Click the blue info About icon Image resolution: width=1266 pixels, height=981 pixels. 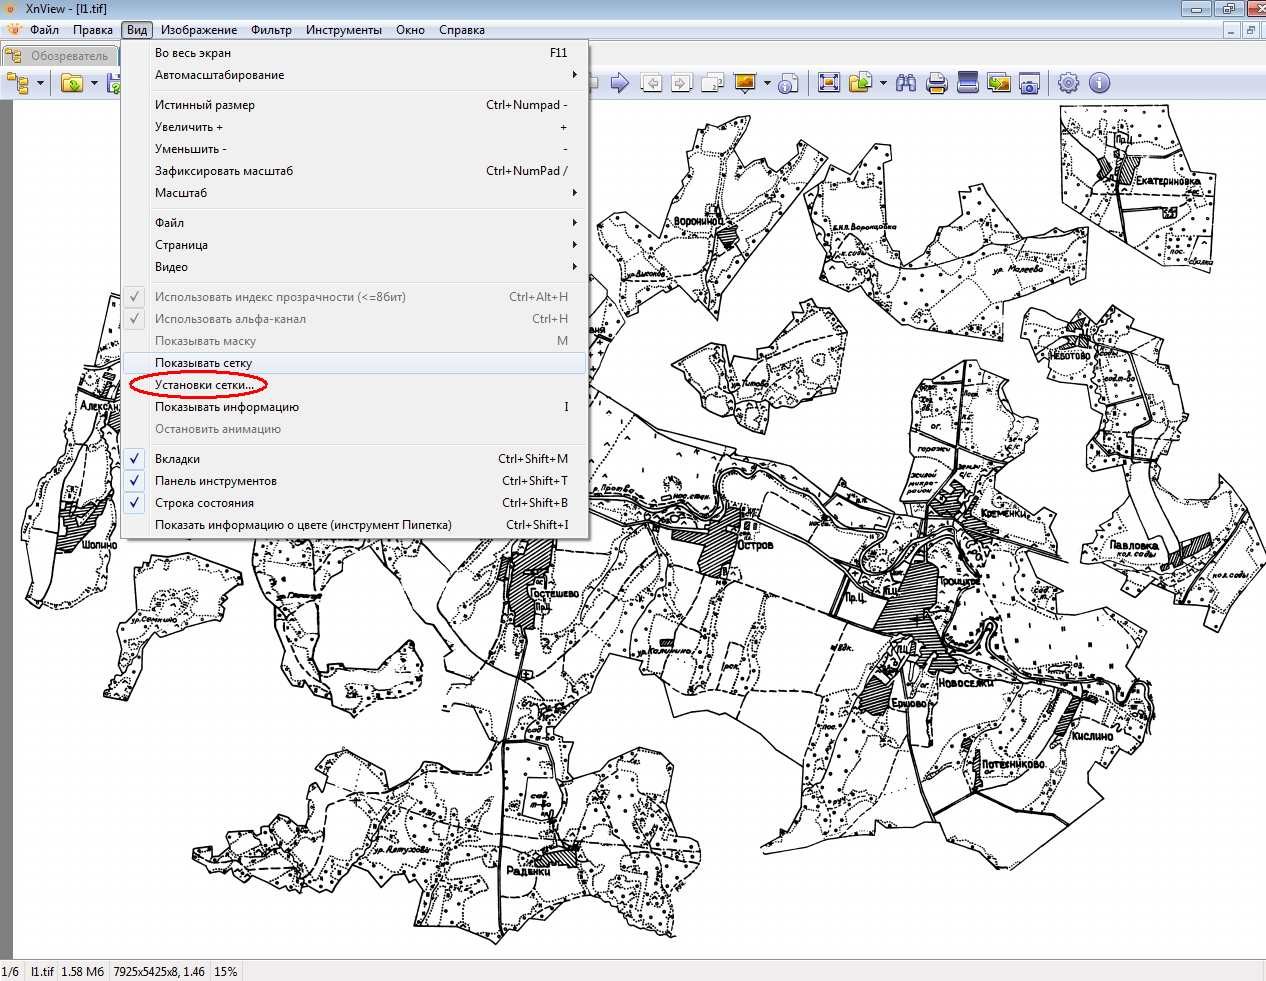(1099, 83)
